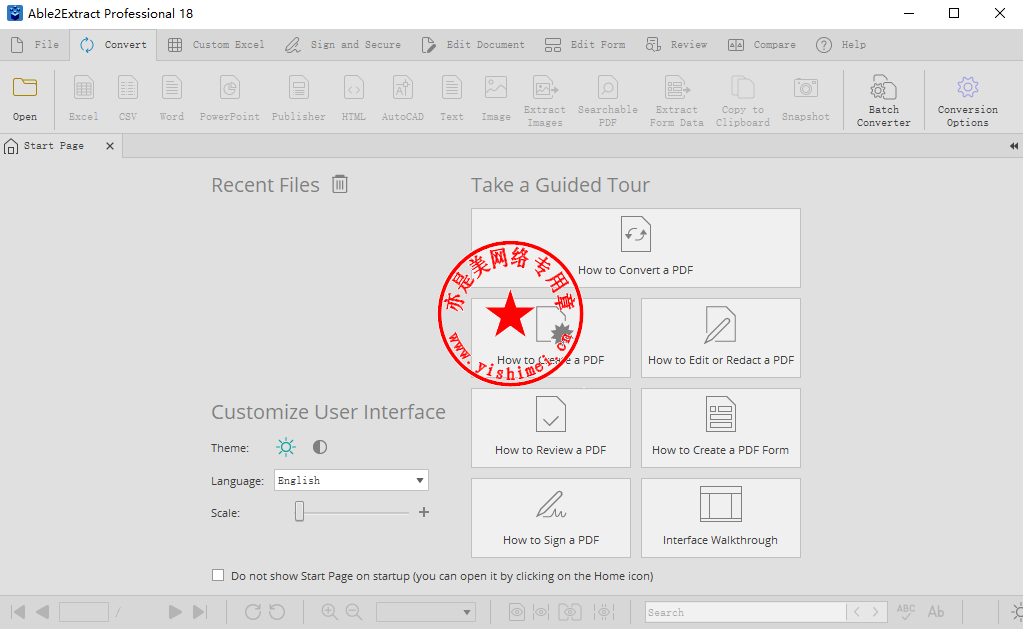Open the Help menu

coord(841,45)
